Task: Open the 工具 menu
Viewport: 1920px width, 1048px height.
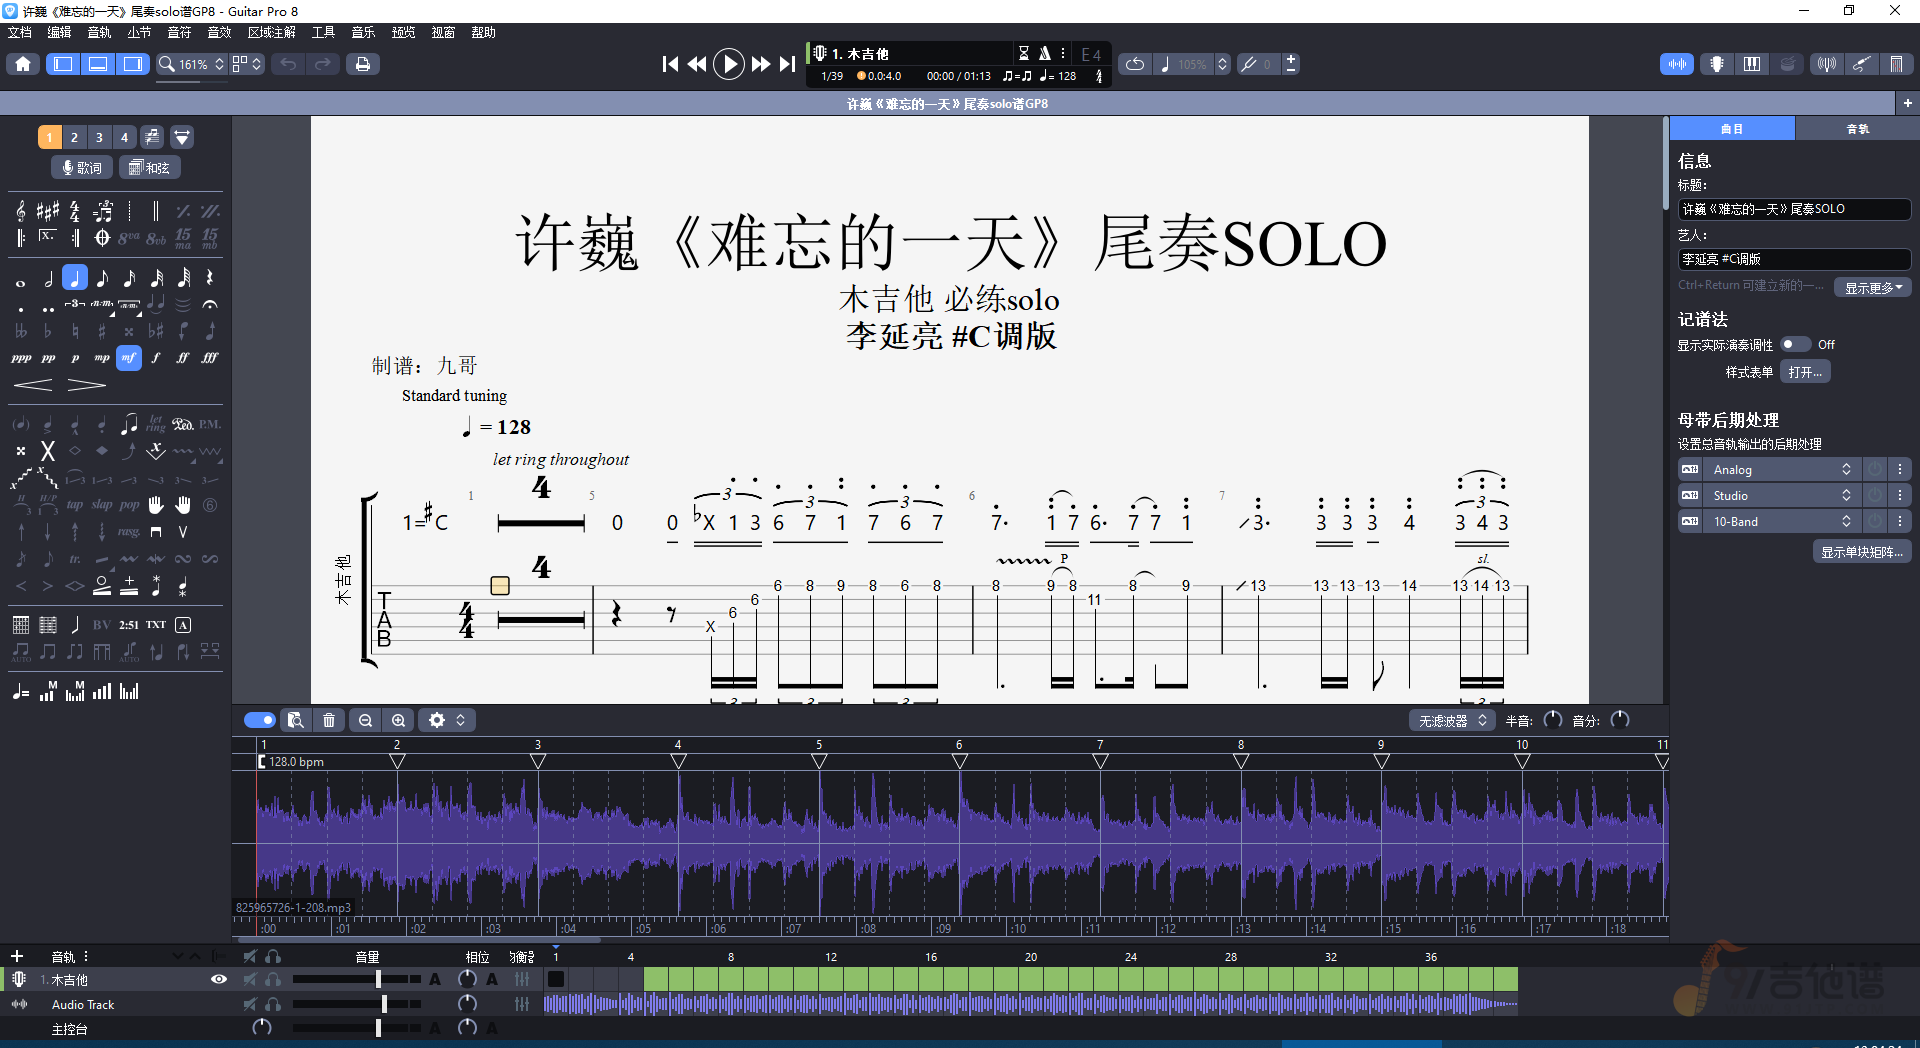Action: point(323,32)
